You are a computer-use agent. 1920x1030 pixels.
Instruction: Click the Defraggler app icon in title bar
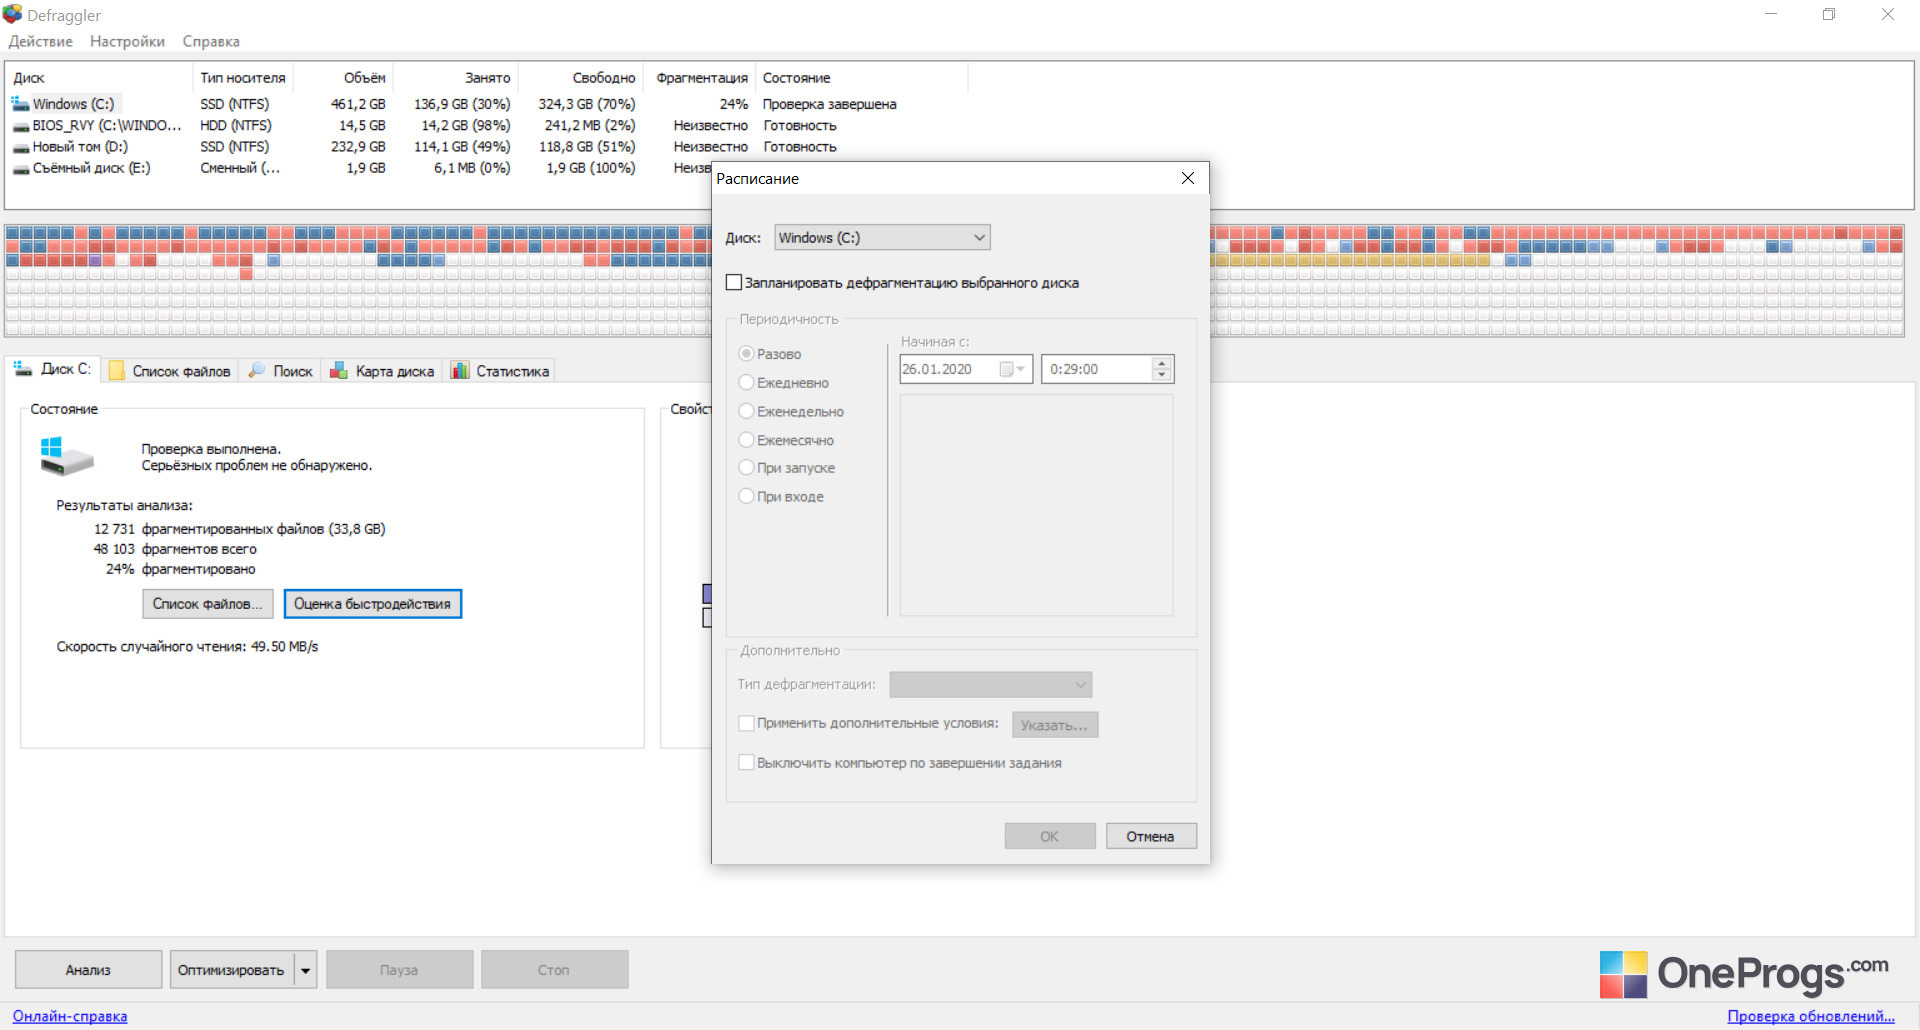click(x=12, y=14)
